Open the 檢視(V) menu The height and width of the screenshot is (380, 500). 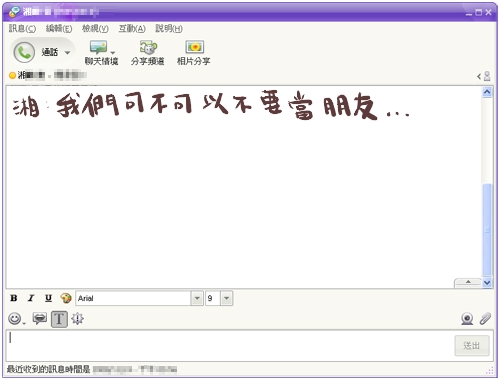coord(95,29)
